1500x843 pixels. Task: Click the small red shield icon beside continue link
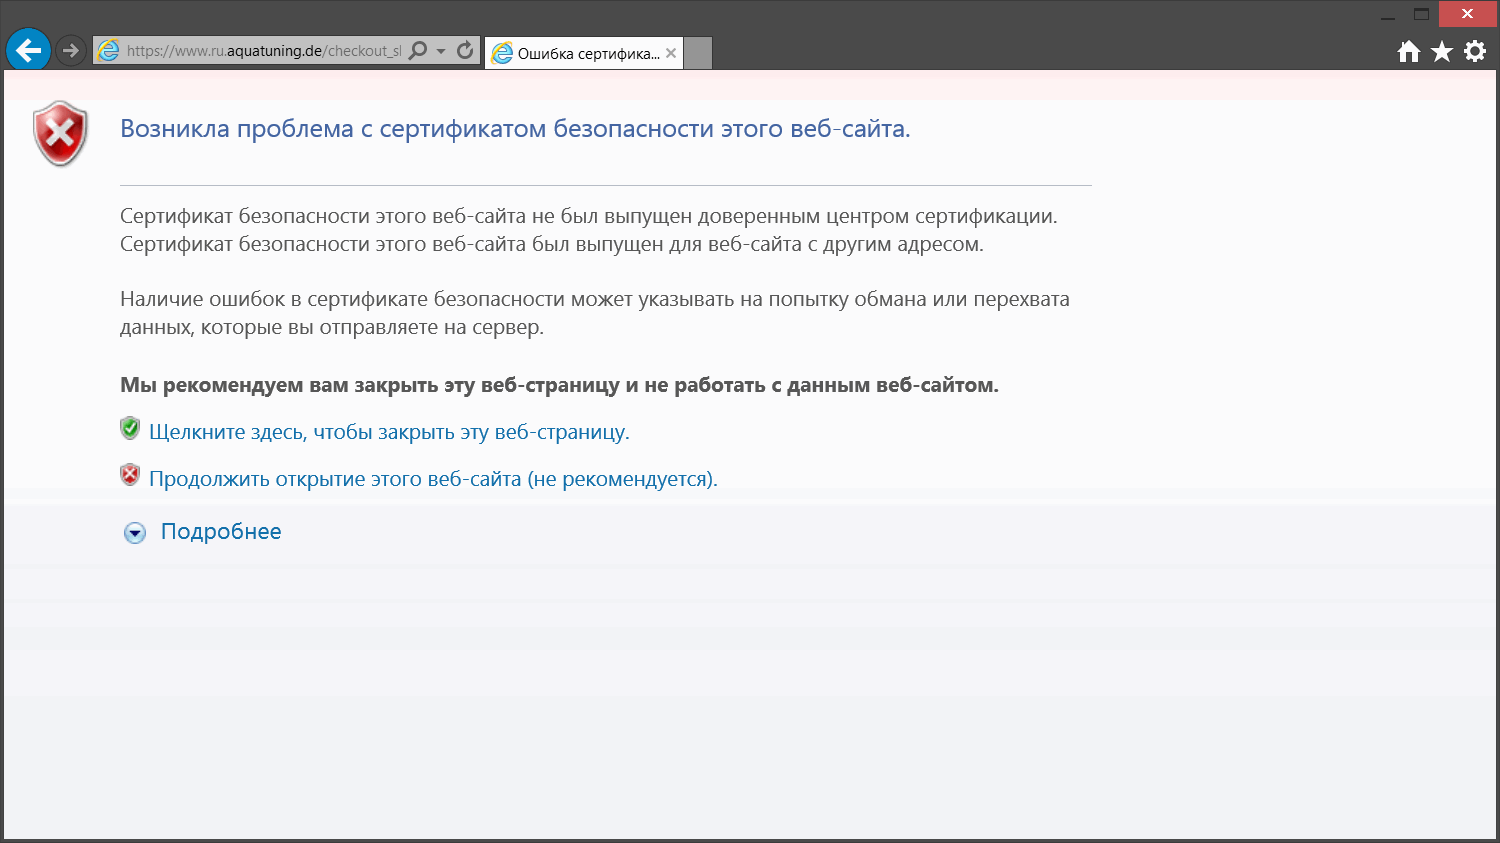pos(130,475)
